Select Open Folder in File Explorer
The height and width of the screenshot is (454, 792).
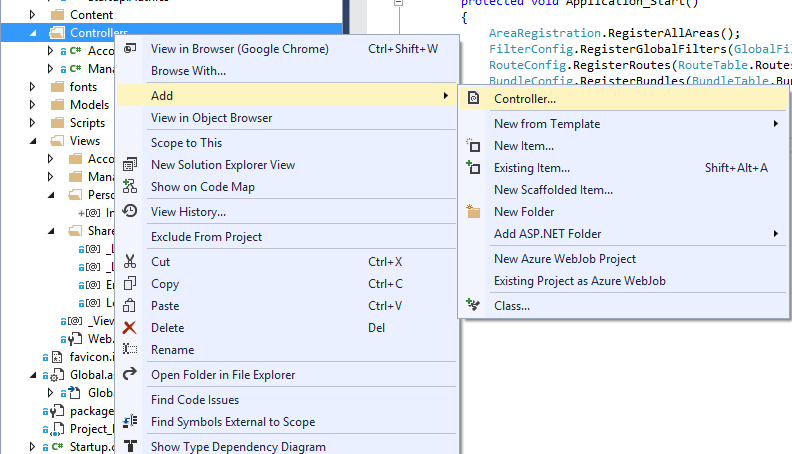coord(222,375)
